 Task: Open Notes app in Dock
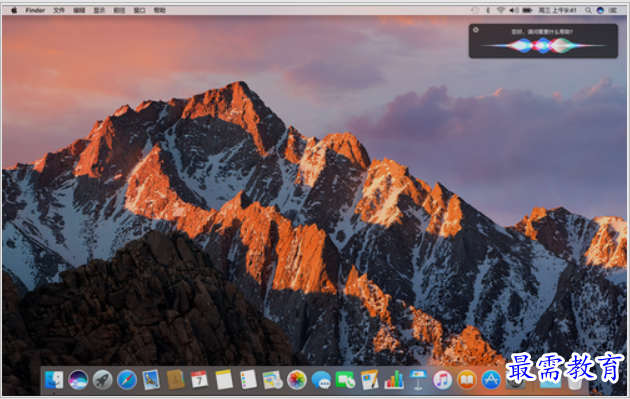(224, 380)
